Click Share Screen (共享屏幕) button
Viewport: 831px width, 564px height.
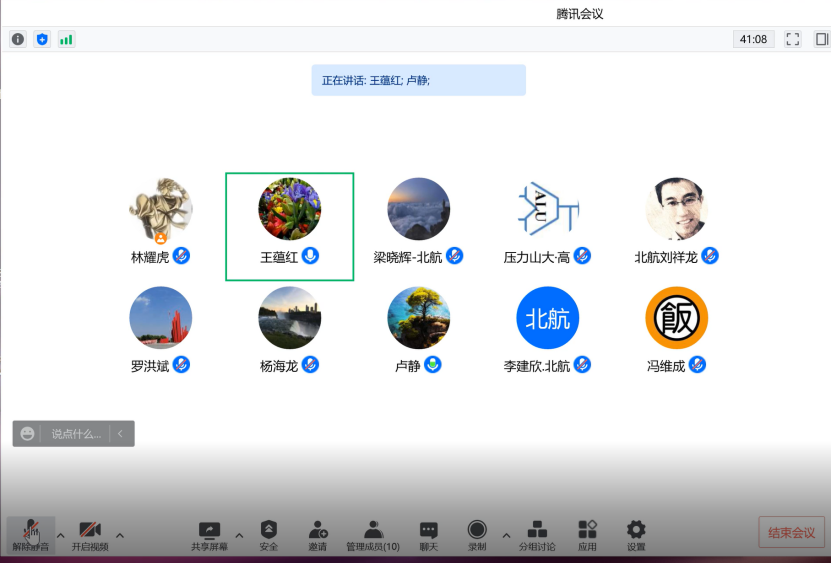[209, 533]
